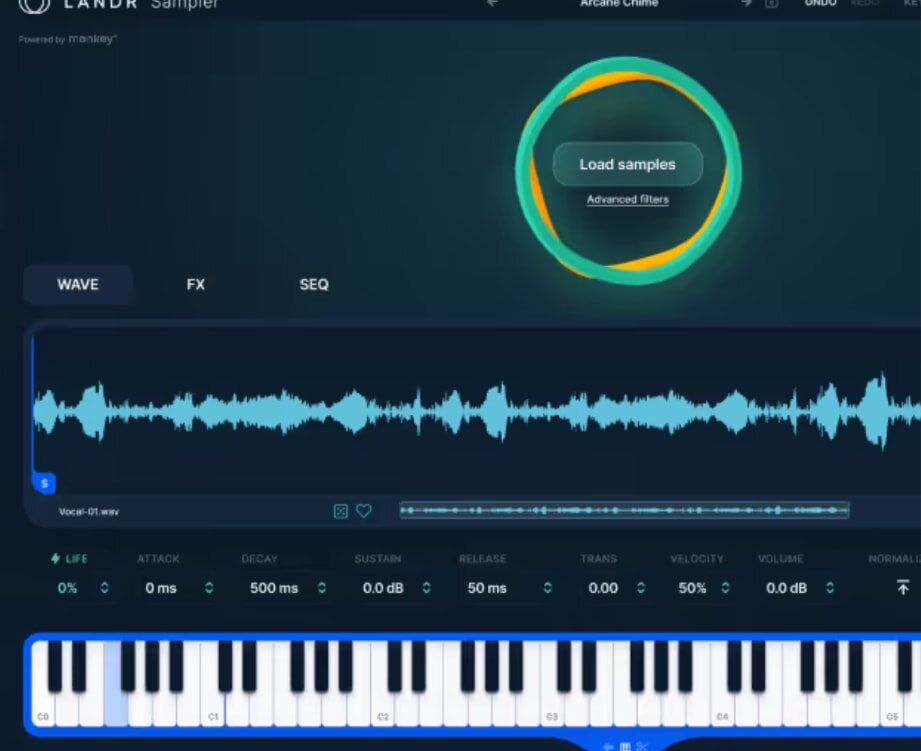The height and width of the screenshot is (751, 921).
Task: Click the move arrows icon under the piano
Action: tap(607, 745)
